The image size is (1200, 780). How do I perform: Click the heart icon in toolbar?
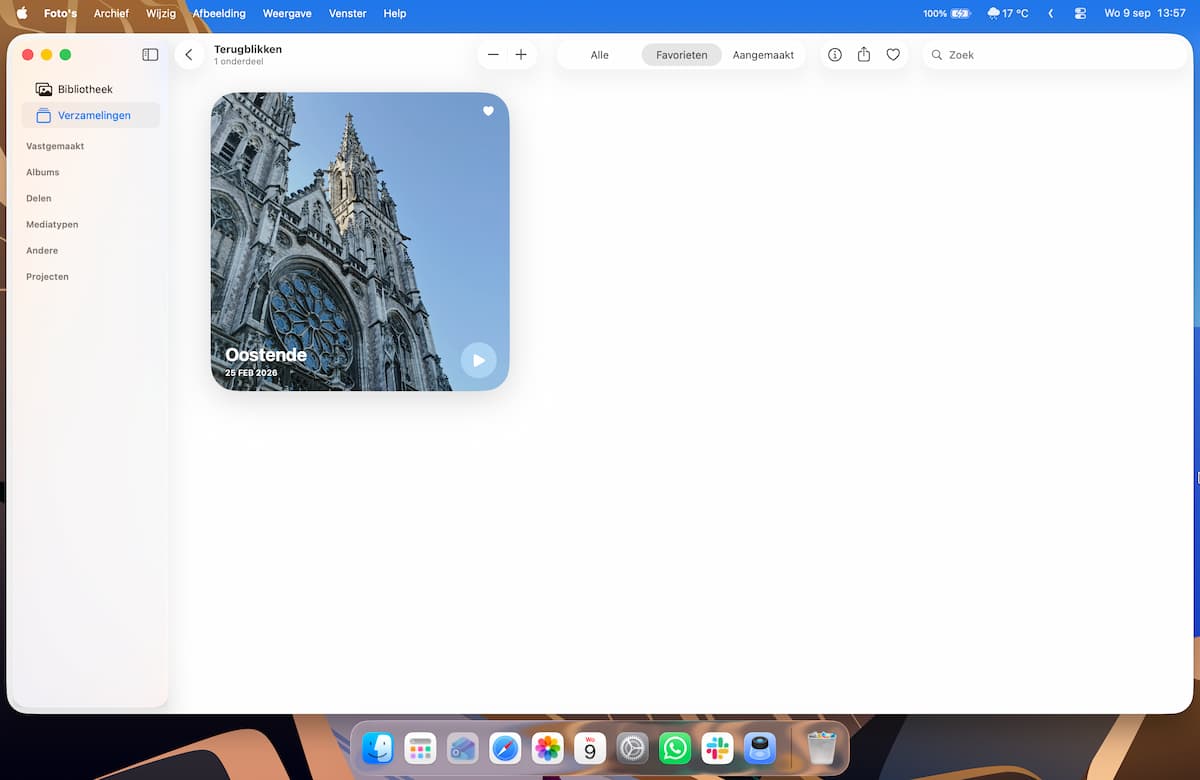click(893, 55)
